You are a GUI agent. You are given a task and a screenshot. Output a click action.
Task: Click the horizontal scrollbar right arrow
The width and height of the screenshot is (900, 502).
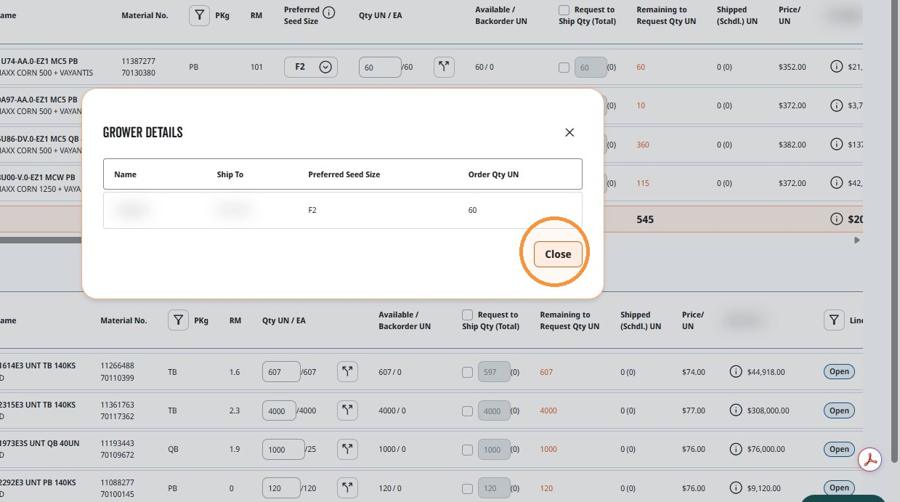[856, 240]
